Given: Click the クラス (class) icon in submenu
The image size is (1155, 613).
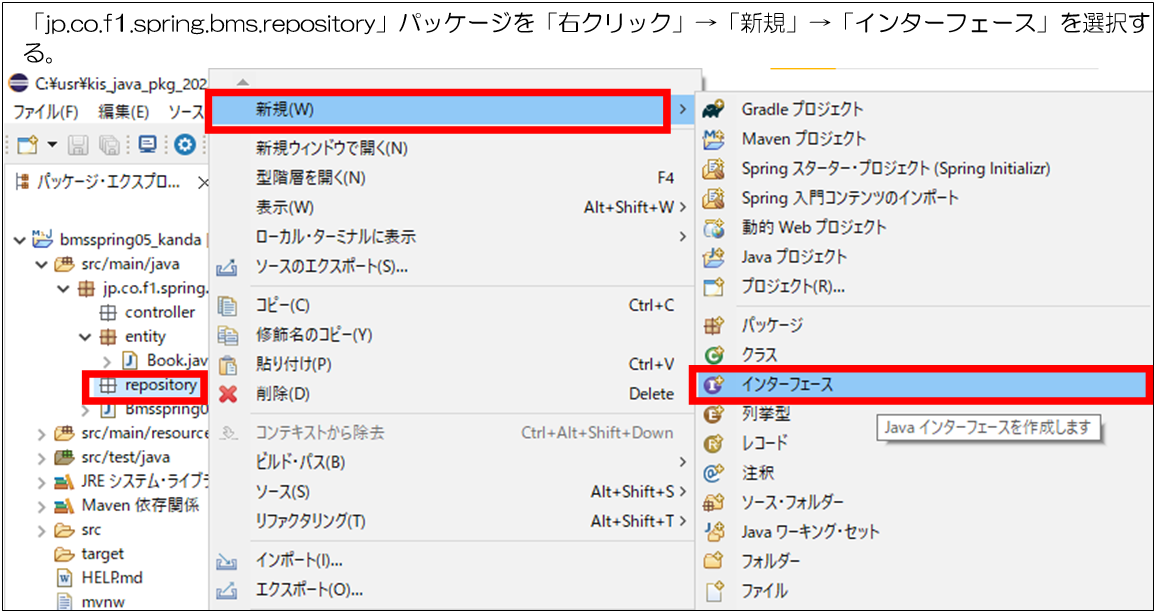Looking at the screenshot, I should 714,355.
